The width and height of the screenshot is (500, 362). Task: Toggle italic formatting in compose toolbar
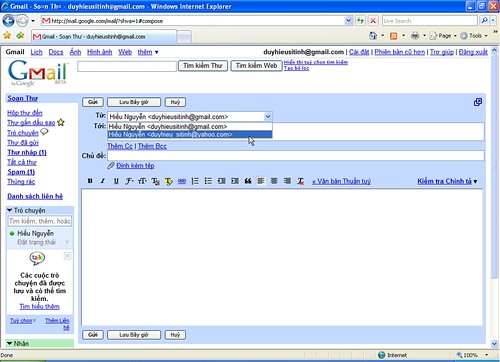tap(103, 181)
